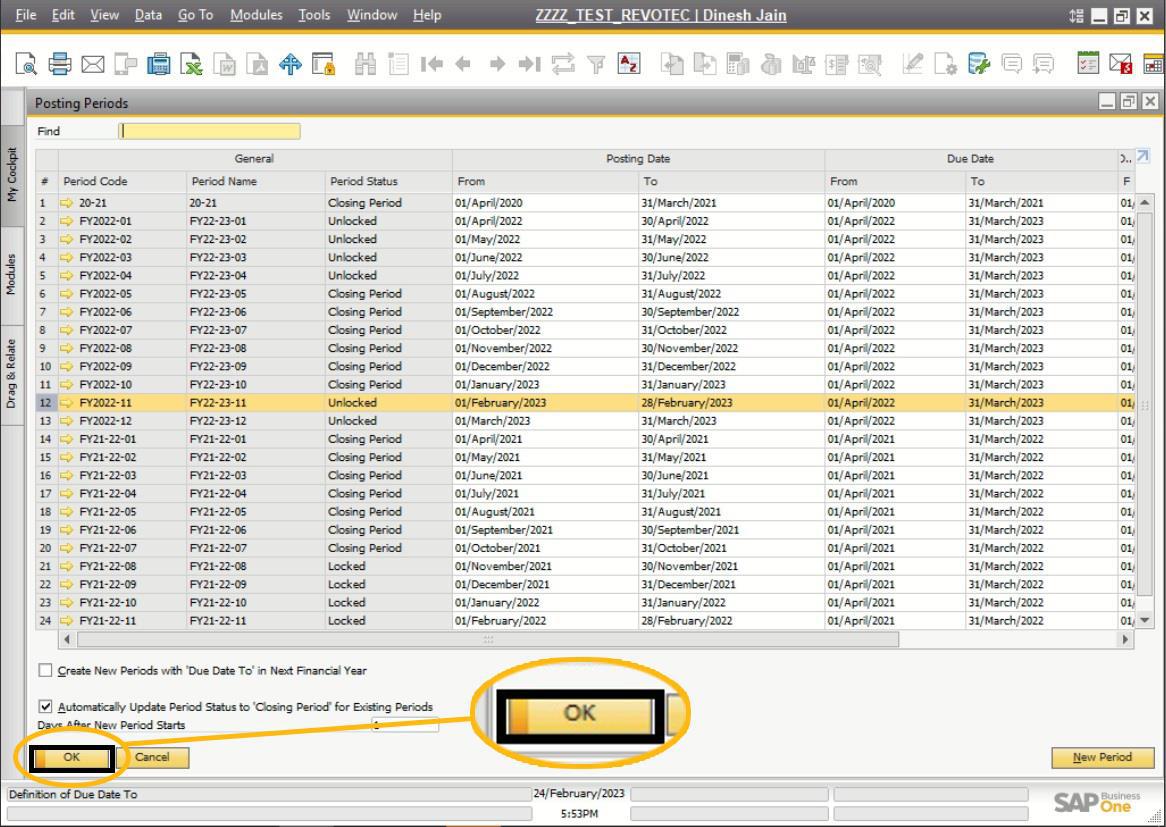The image size is (1166, 827).
Task: Select the cell FY22-23-12 period name
Action: pyautogui.click(x=255, y=421)
